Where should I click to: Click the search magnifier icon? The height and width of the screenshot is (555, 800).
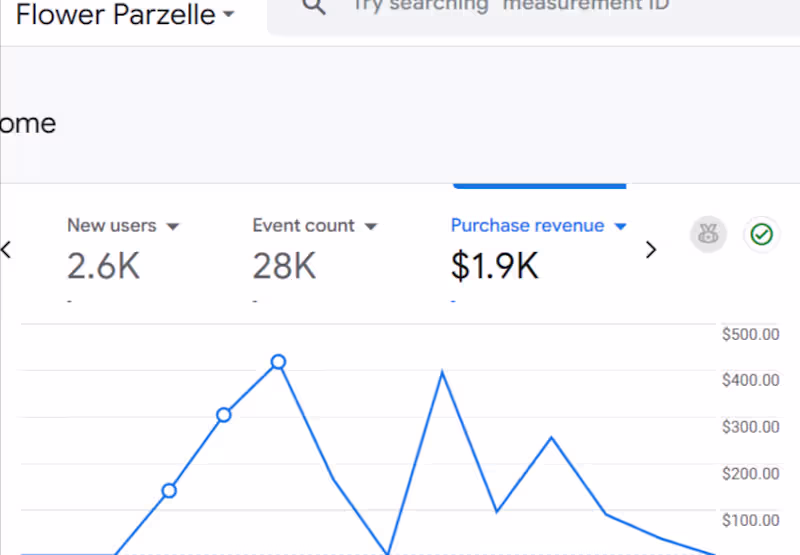tap(314, 6)
